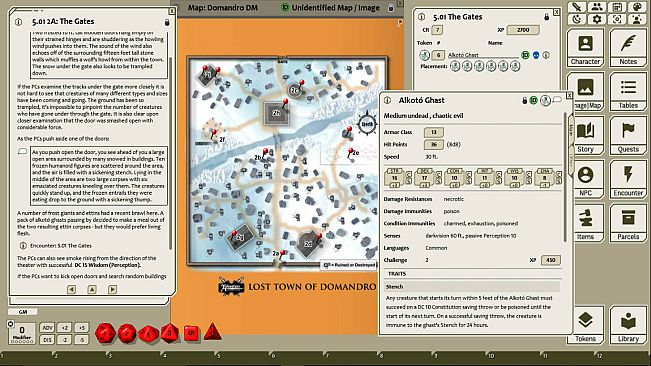Click the red d10 die

coord(148,333)
